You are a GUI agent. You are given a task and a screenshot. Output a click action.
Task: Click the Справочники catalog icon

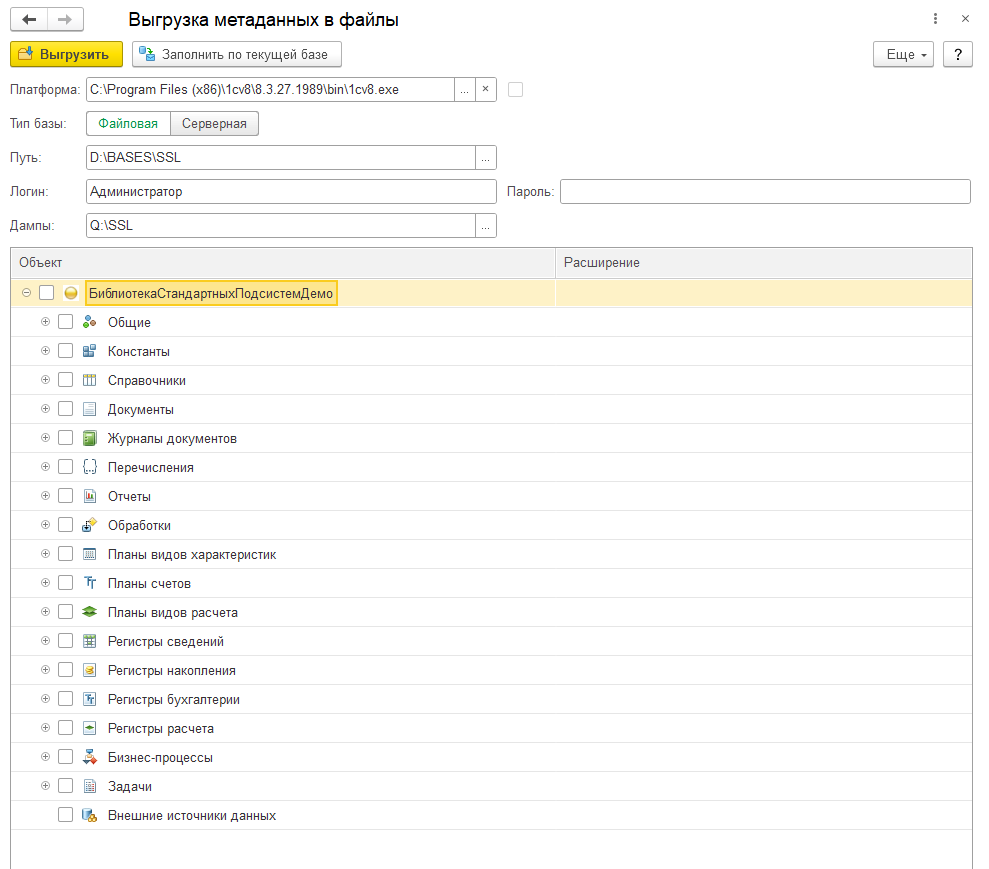pos(89,380)
